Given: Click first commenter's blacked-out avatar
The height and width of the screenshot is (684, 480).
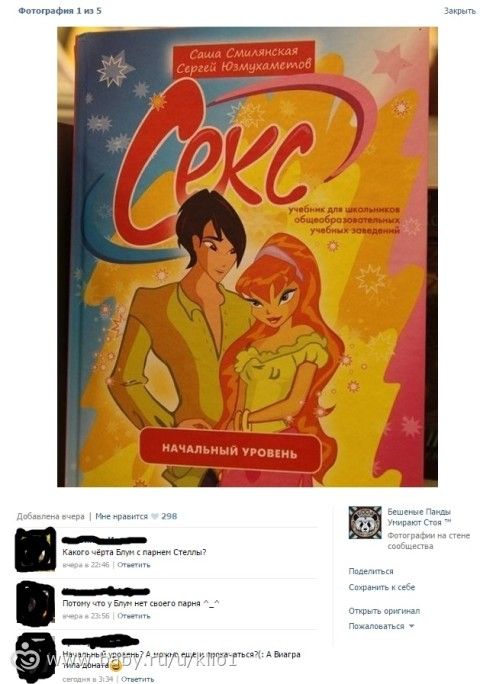Looking at the screenshot, I should pos(35,549).
